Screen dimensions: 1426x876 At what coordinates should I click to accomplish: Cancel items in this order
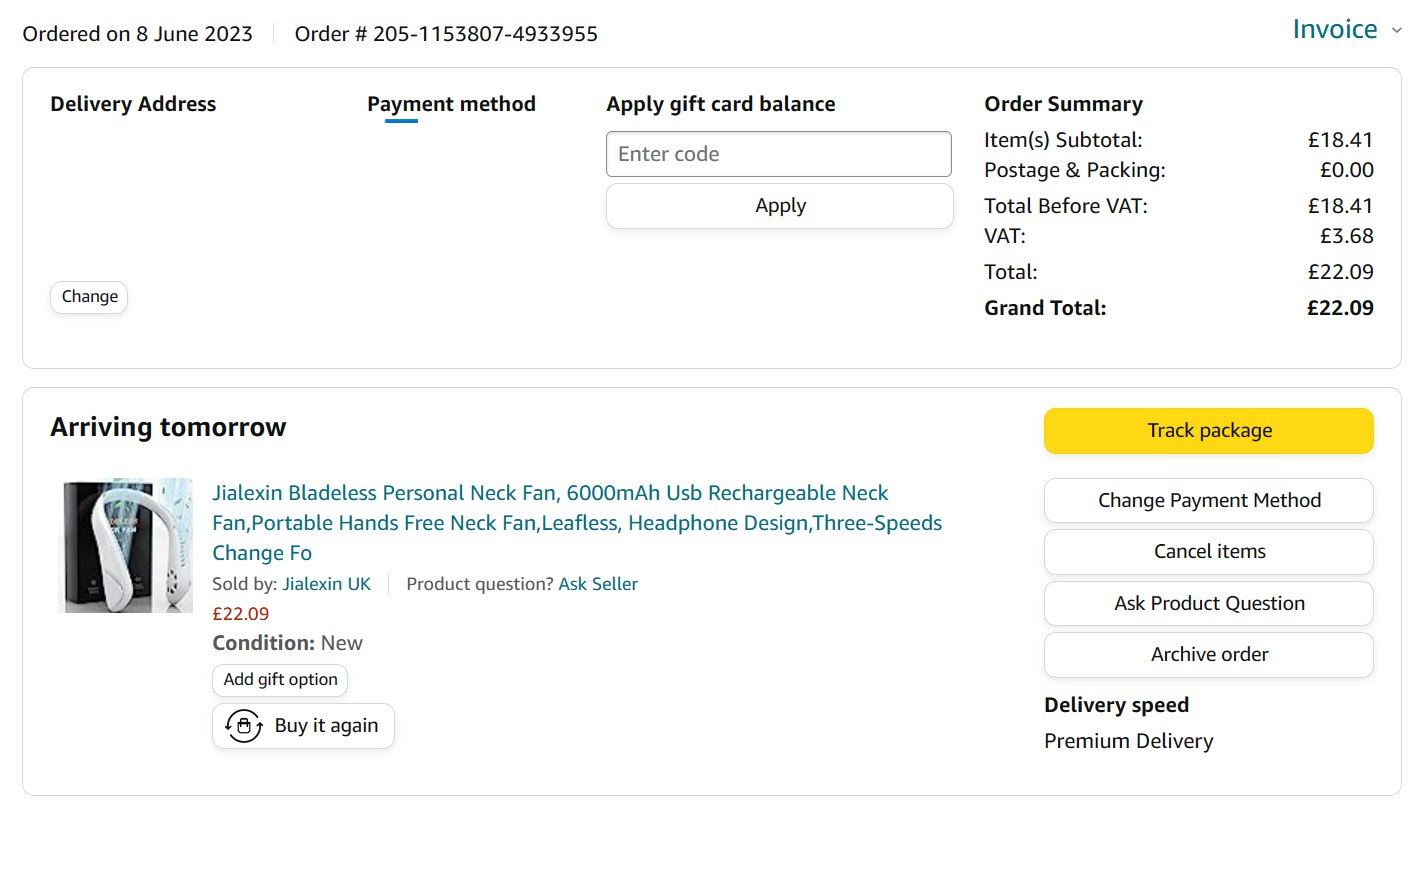point(1208,552)
